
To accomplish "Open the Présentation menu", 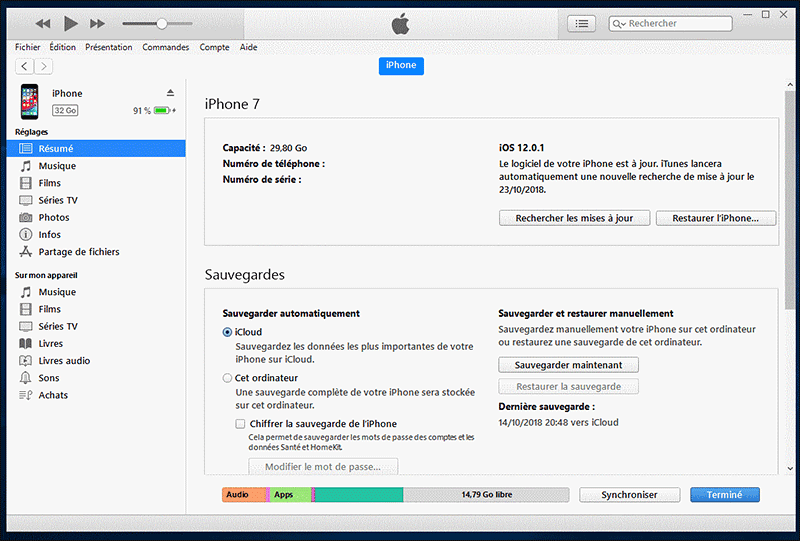I will [x=109, y=47].
